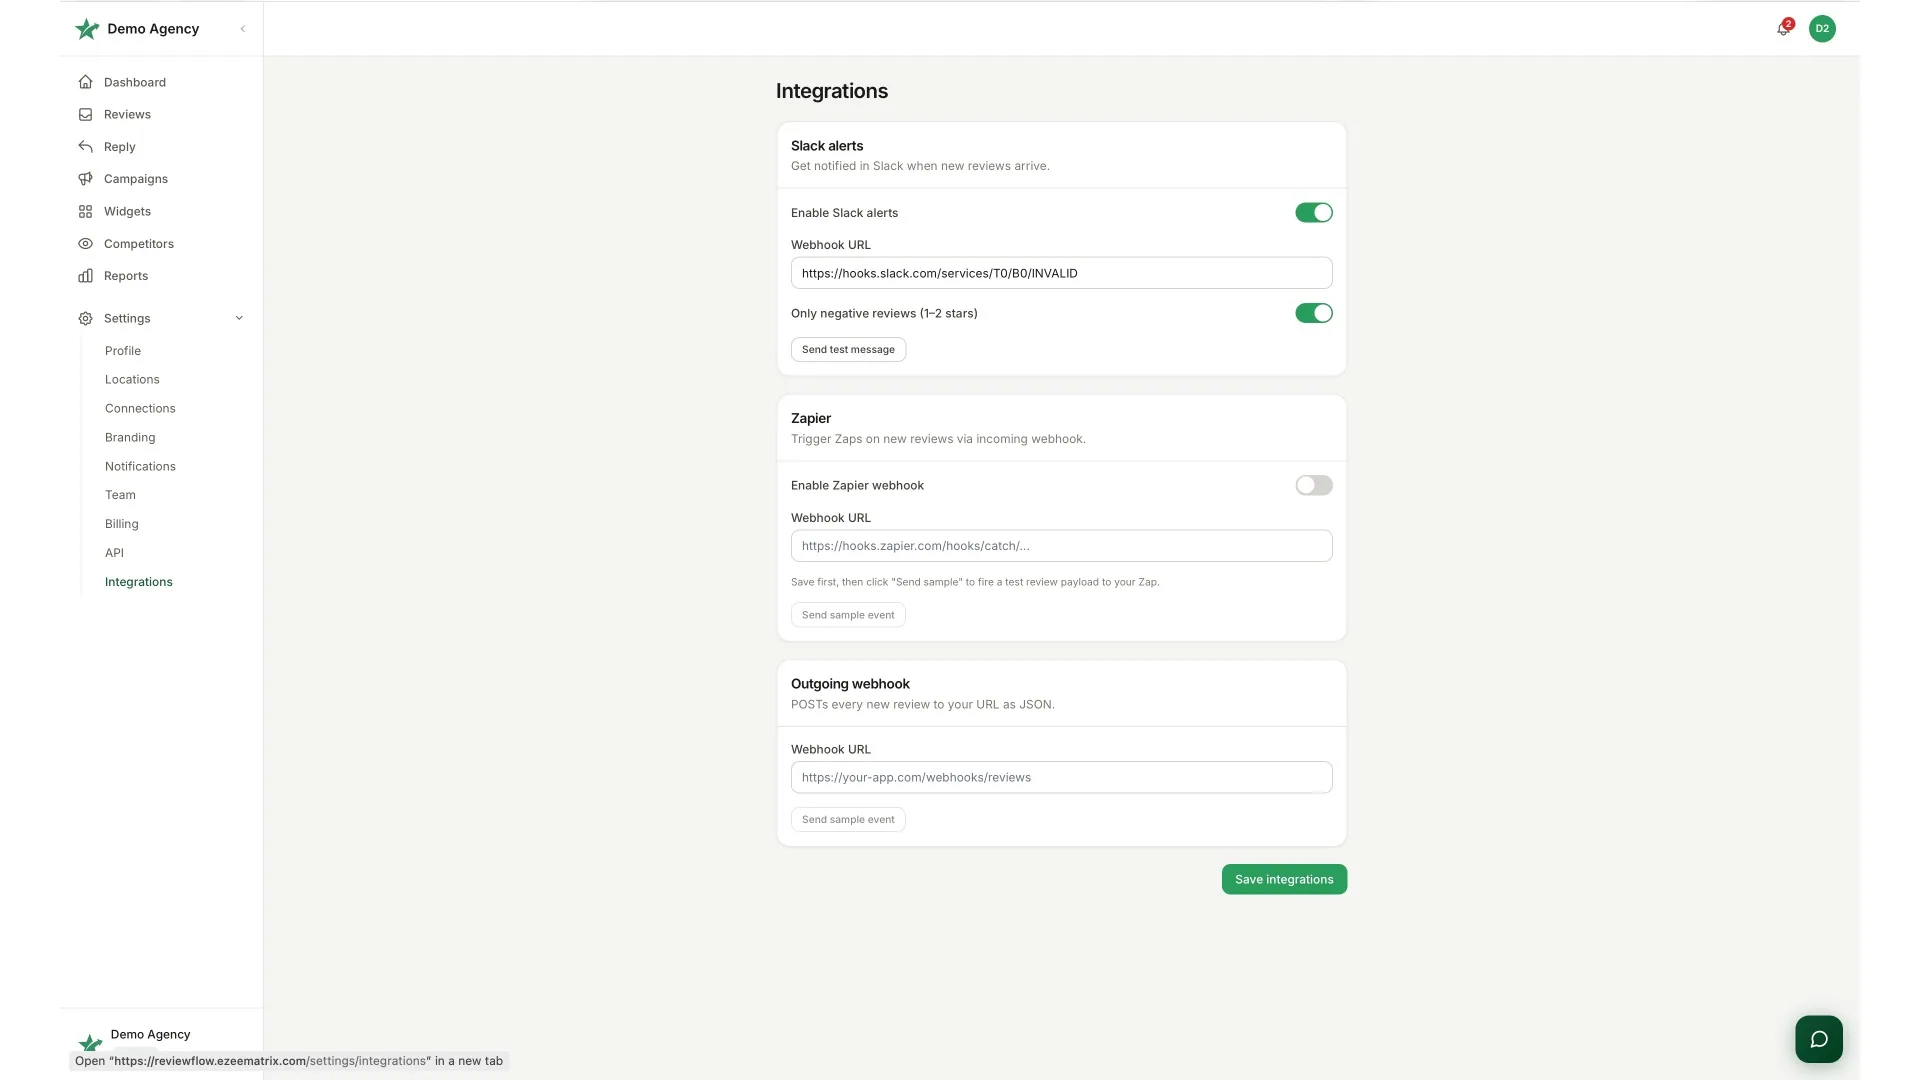Open Locations settings
The image size is (1920, 1080).
(x=132, y=380)
